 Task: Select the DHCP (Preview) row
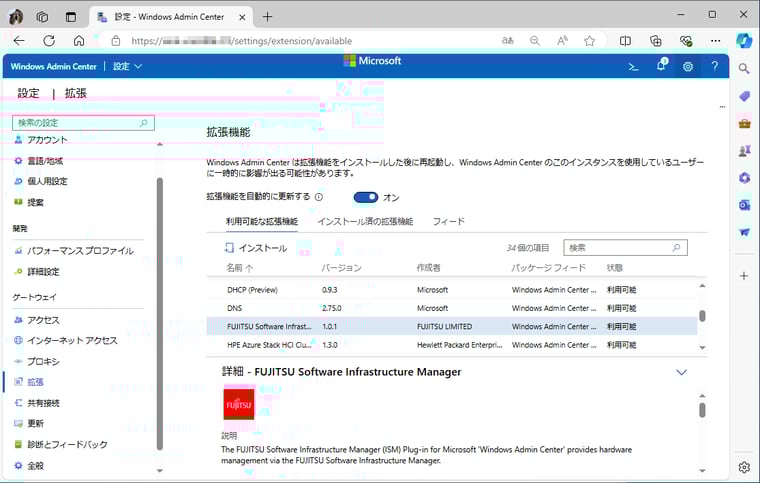coord(452,290)
